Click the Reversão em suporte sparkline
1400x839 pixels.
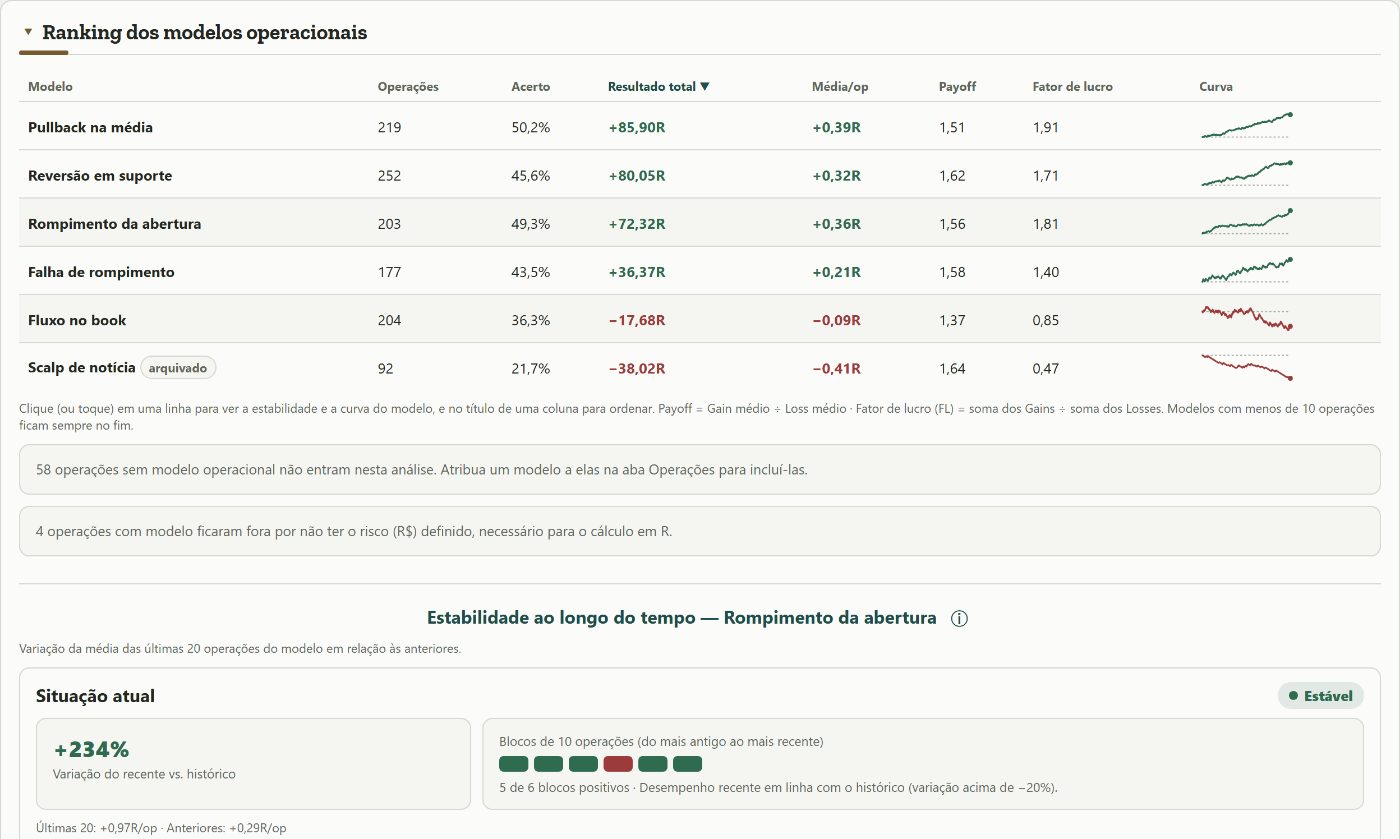tap(1247, 174)
